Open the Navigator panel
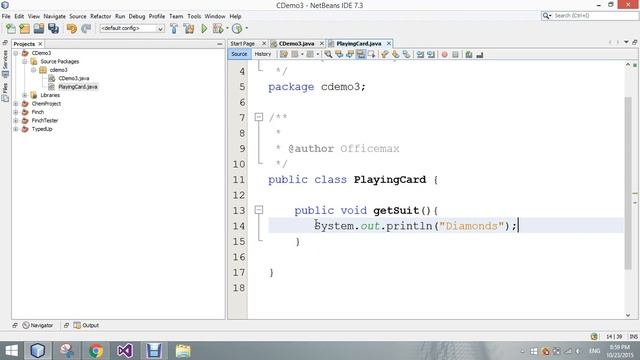The width and height of the screenshot is (640, 360). [38, 325]
